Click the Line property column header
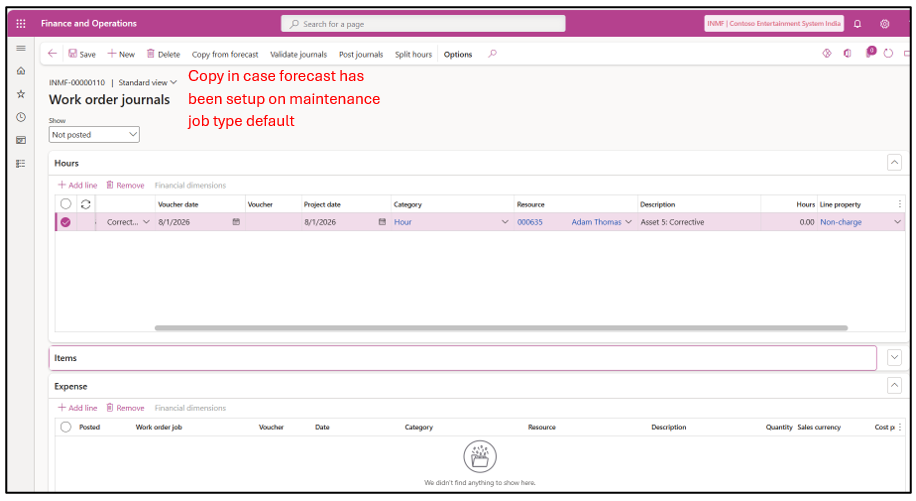The height and width of the screenshot is (501, 916). [840, 204]
